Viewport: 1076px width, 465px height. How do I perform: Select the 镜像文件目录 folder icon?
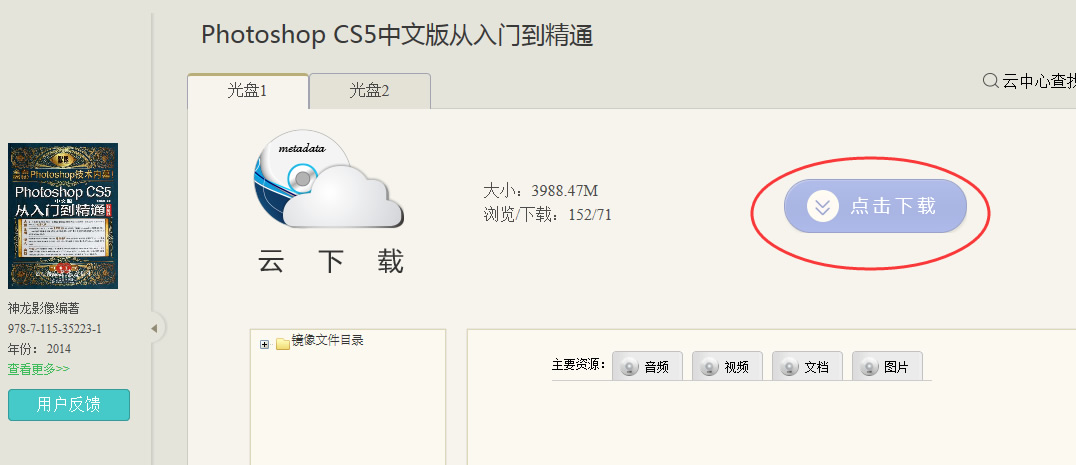pos(283,344)
